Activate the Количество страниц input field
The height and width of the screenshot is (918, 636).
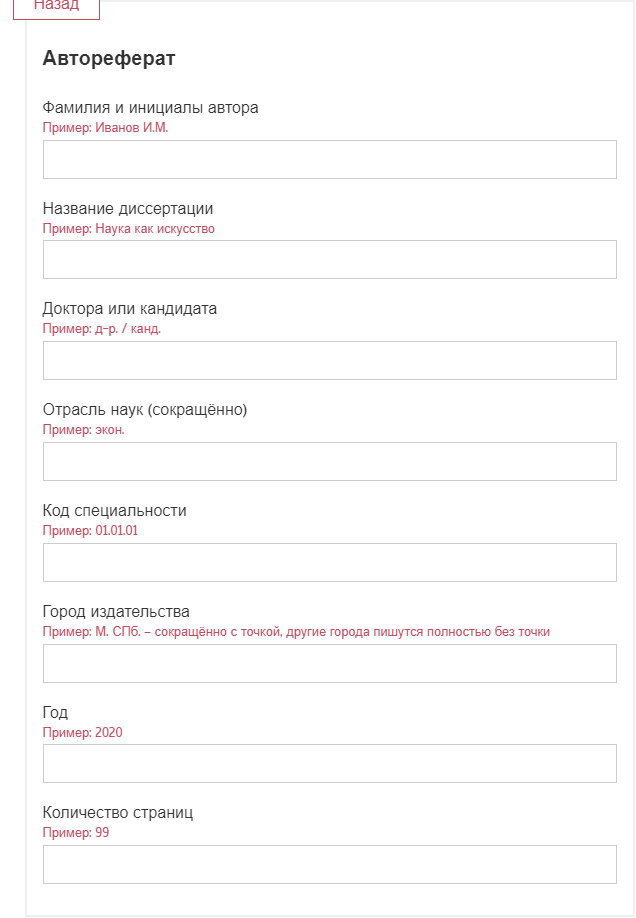click(x=330, y=865)
